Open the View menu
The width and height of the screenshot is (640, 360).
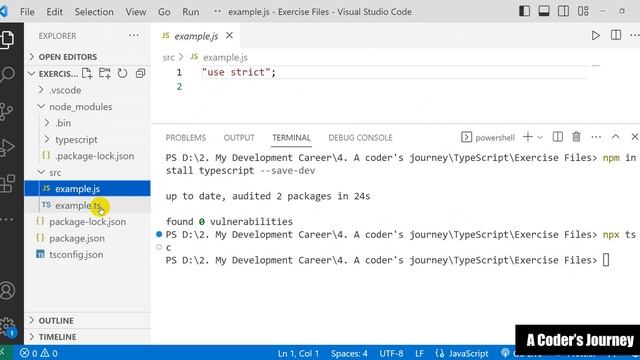point(136,11)
